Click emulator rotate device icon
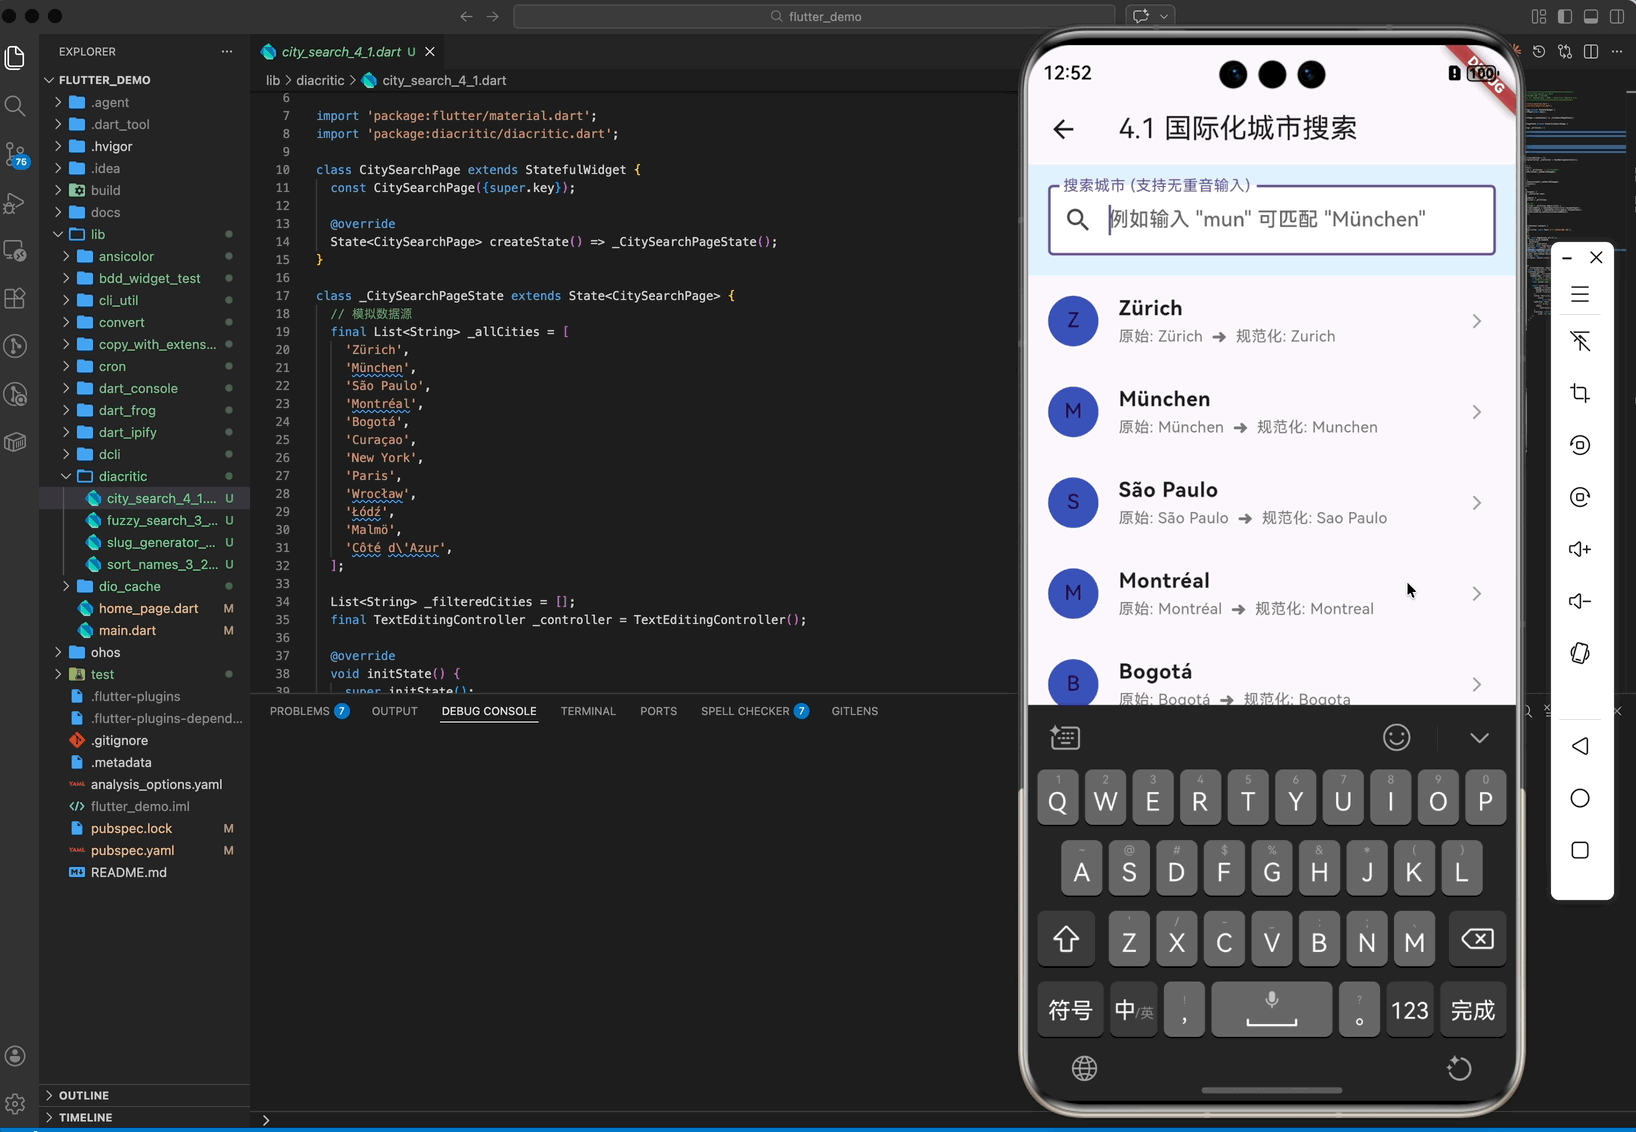 tap(1580, 653)
